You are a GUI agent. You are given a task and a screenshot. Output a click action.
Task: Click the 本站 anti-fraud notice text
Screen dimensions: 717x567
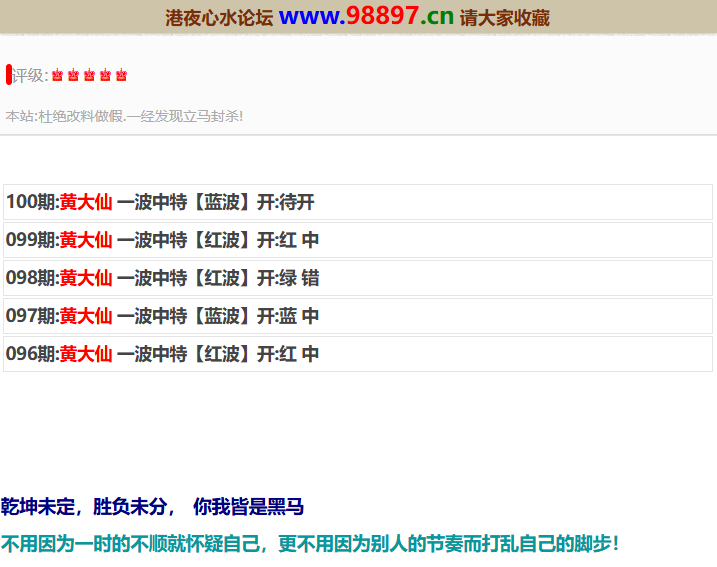pyautogui.click(x=124, y=116)
